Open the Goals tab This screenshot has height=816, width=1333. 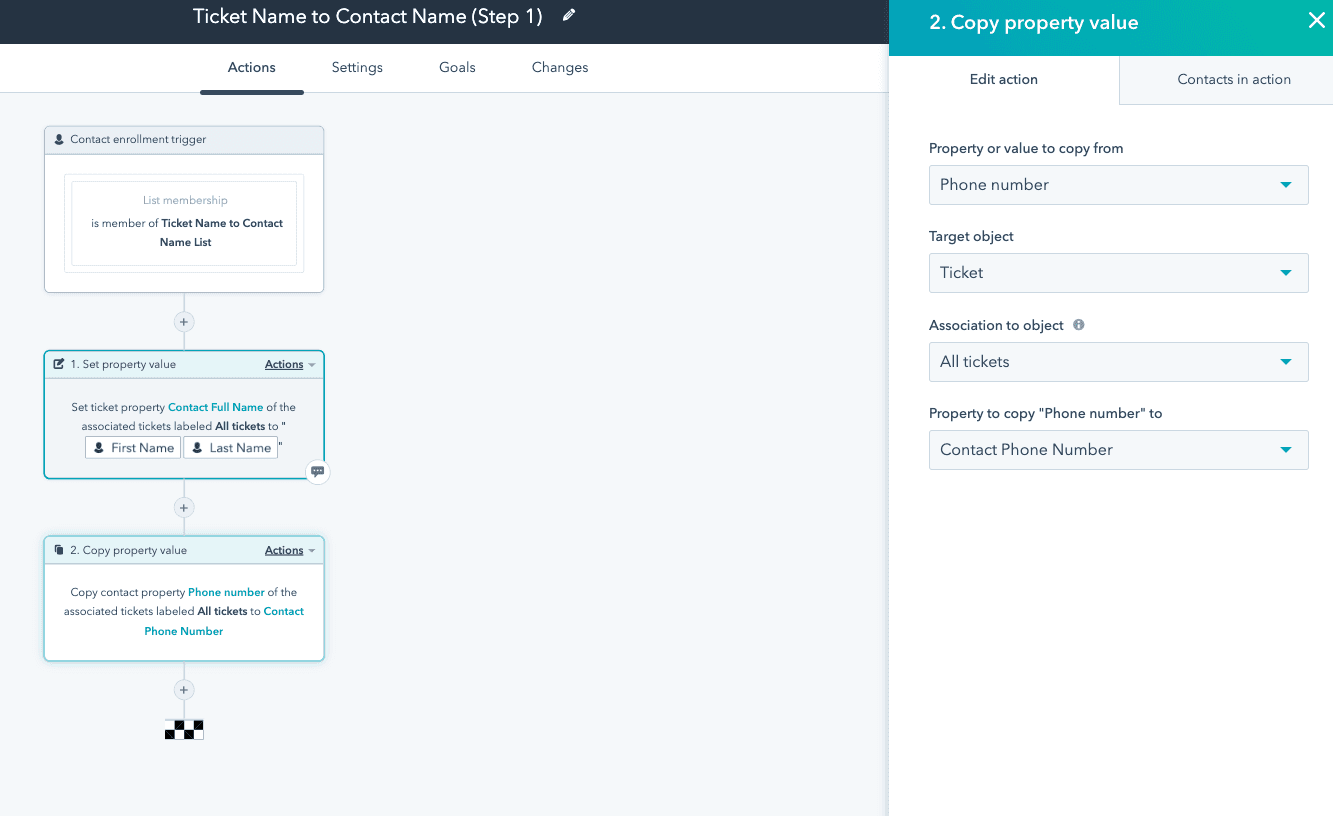(x=457, y=68)
